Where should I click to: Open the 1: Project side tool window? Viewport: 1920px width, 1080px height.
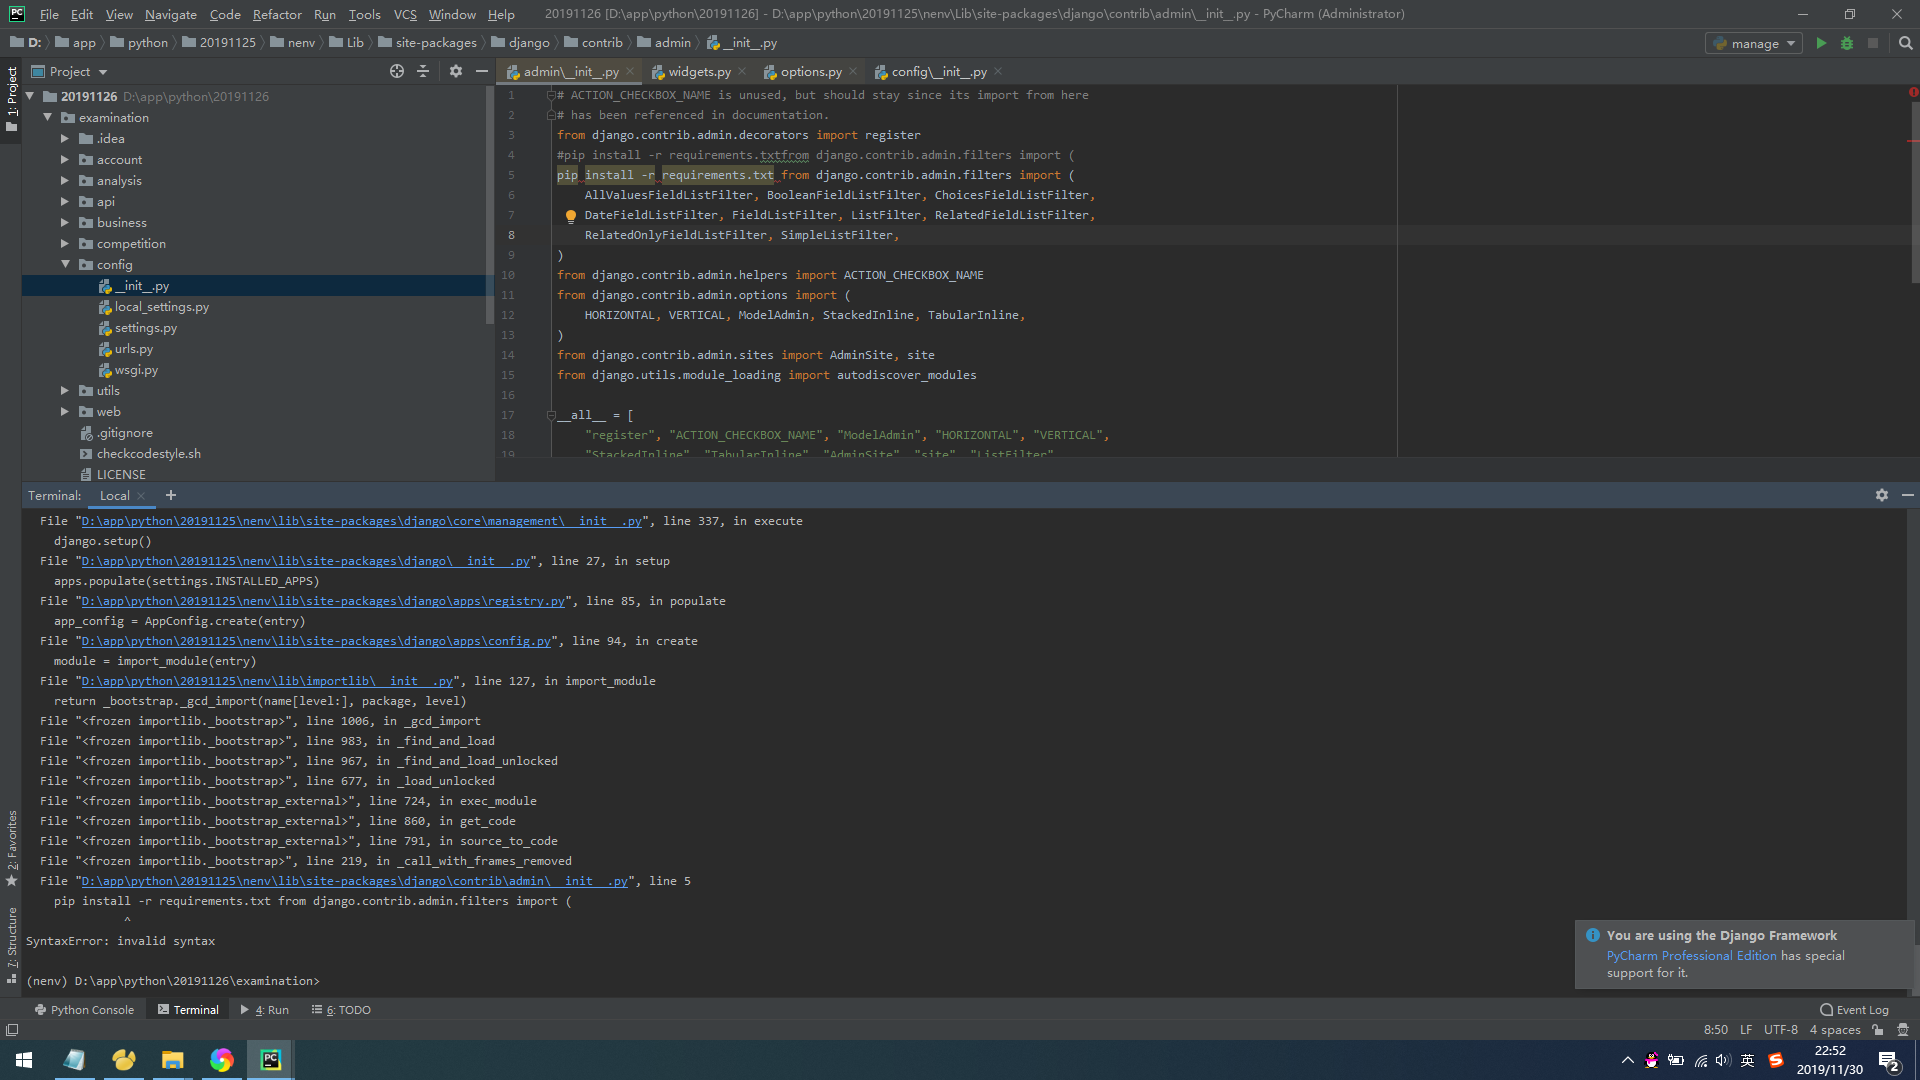pos(11,98)
